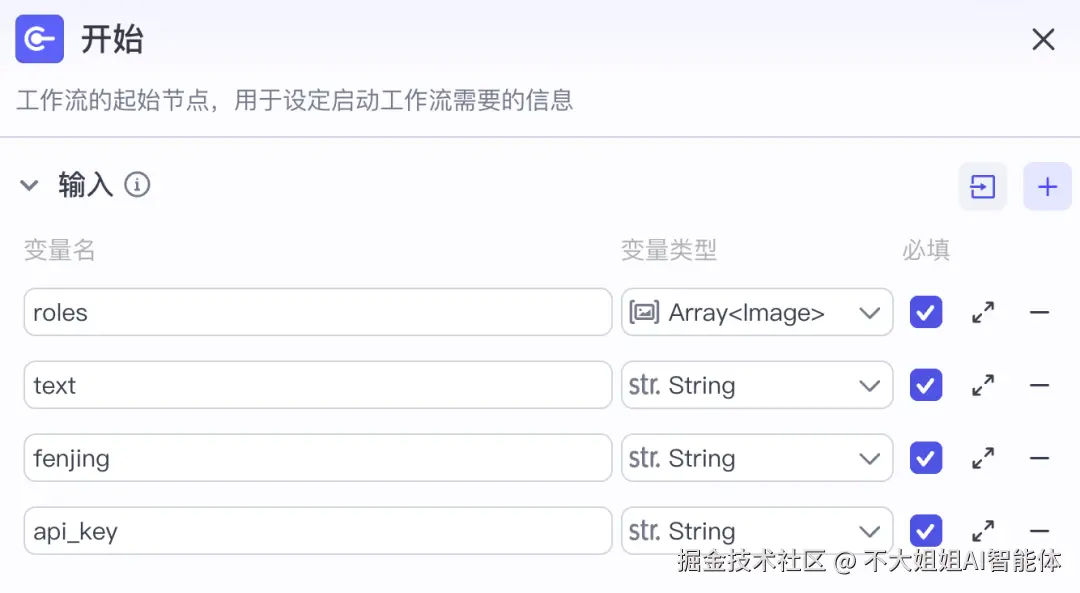
Task: Remove the api_key variable row
Action: [x=1039, y=531]
